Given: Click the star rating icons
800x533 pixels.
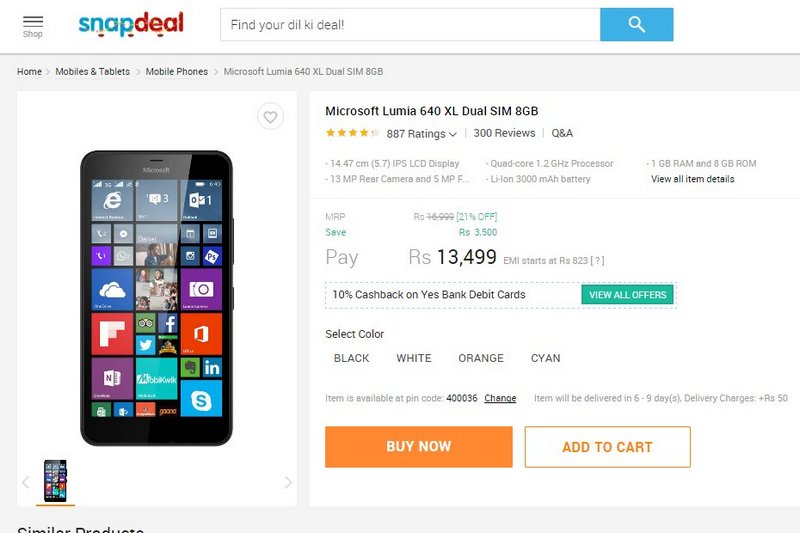Looking at the screenshot, I should [353, 133].
